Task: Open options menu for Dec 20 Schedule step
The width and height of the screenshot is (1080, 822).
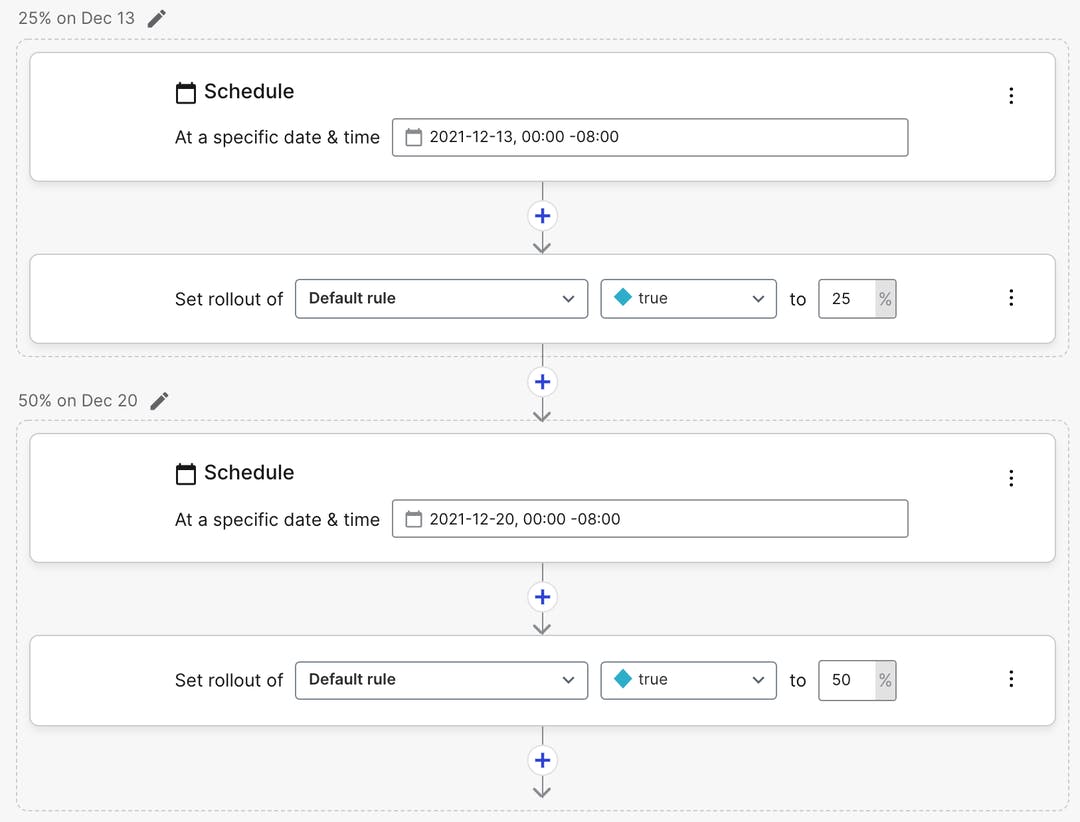Action: point(1011,478)
